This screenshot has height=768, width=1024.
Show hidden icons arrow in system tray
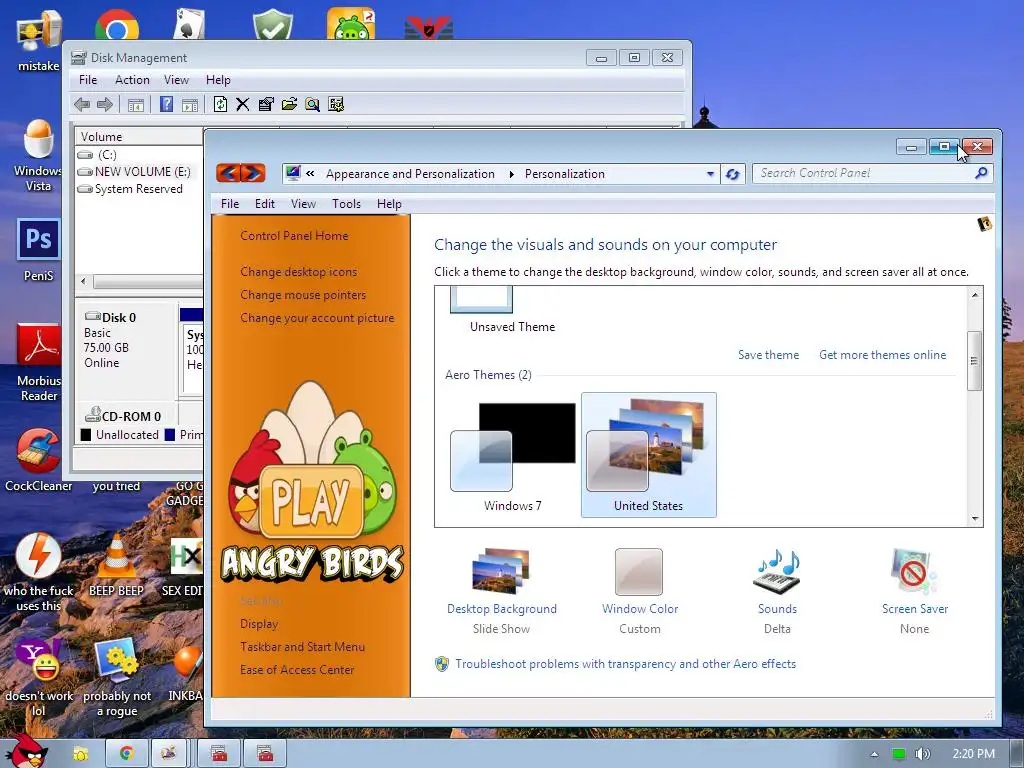tap(874, 754)
